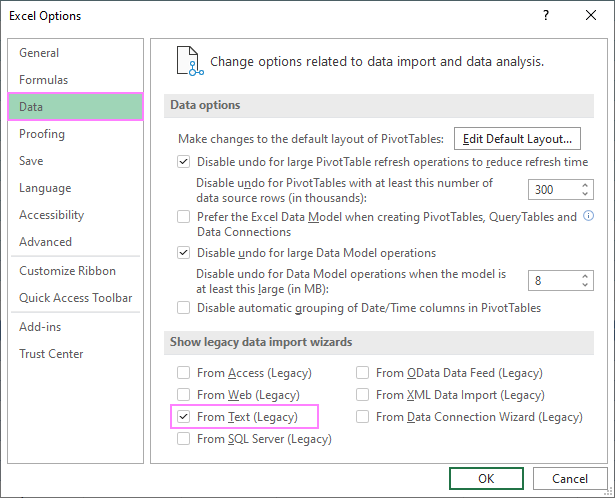Enable Prefer the Excel Data Model option
Viewport: 615px width, 498px height.
pos(184,216)
